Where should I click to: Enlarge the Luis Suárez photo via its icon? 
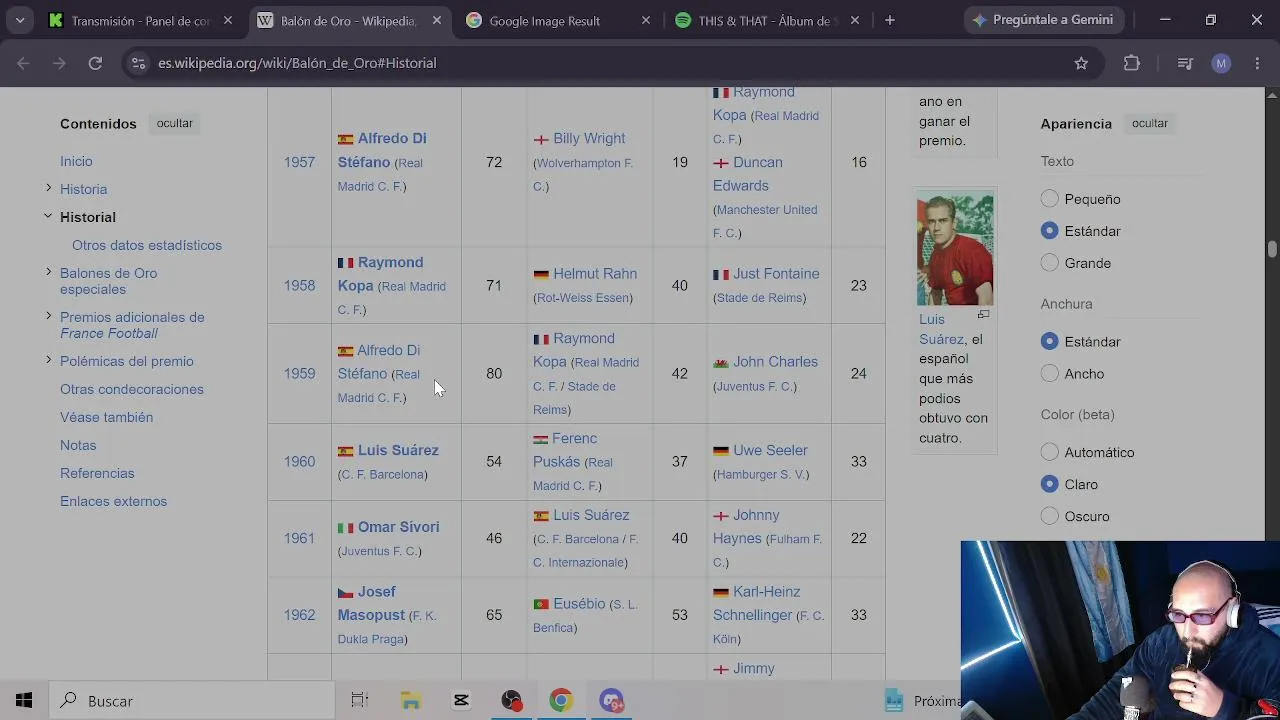point(983,314)
